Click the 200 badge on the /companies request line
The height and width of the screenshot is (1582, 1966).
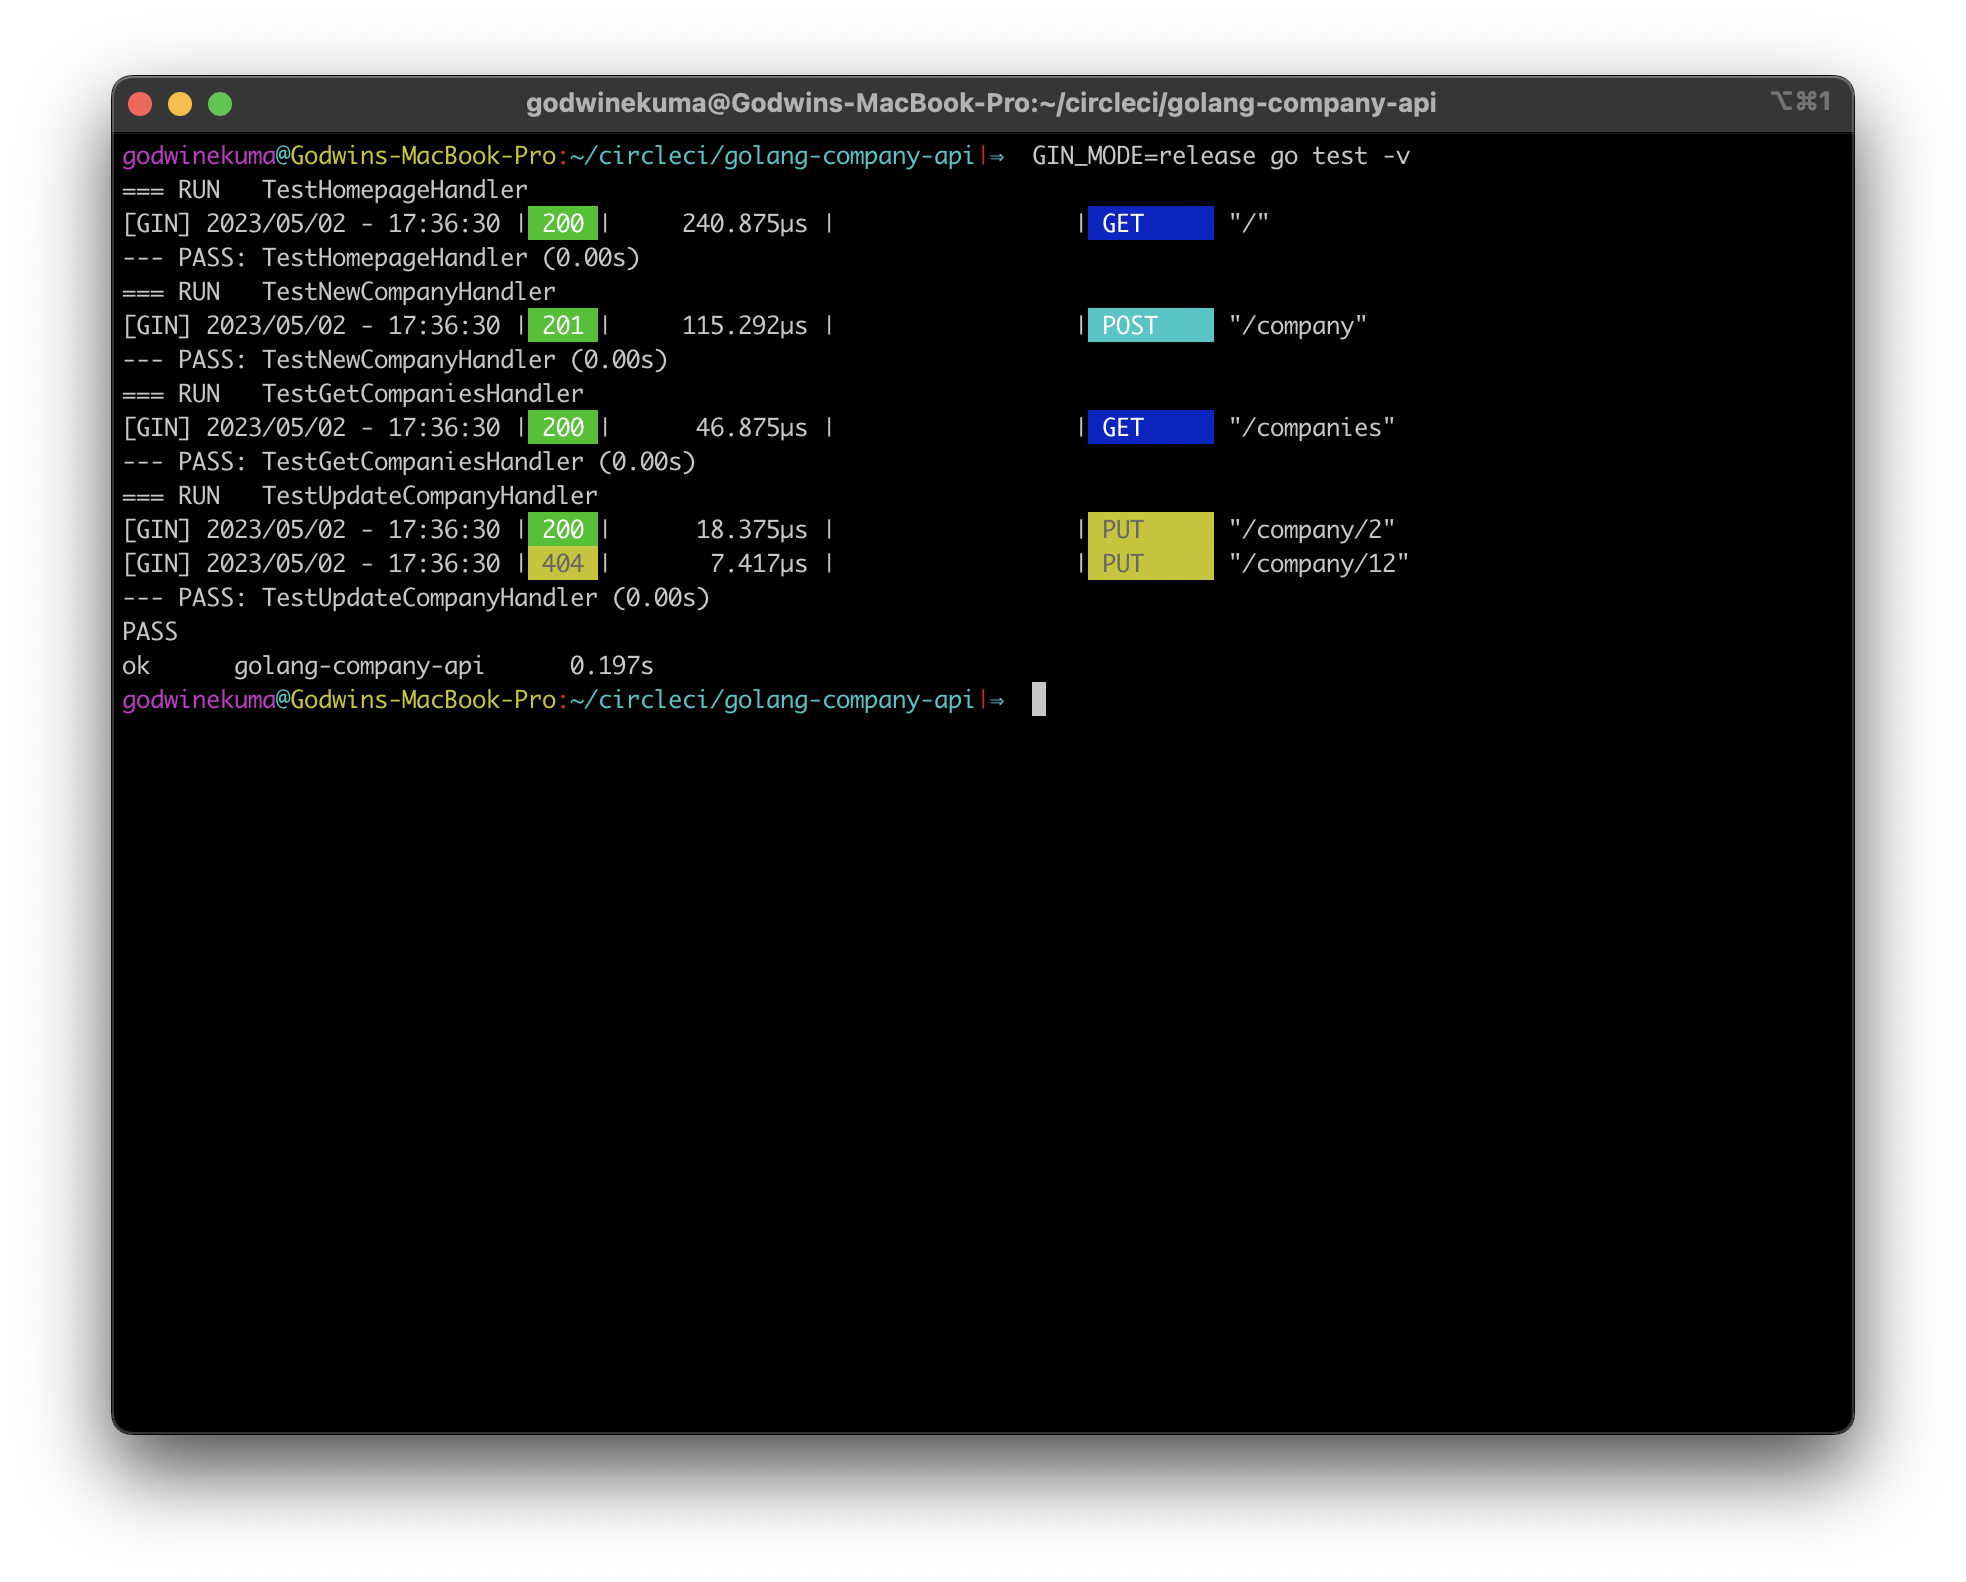coord(562,427)
